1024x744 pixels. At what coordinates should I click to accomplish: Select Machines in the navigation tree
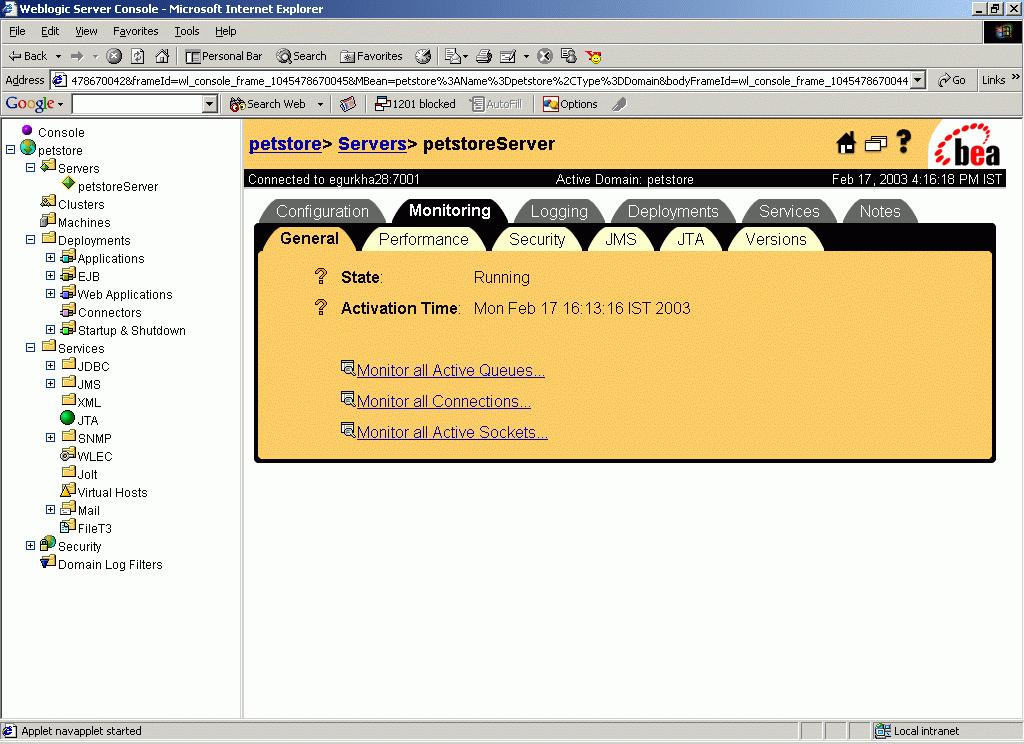click(x=84, y=223)
